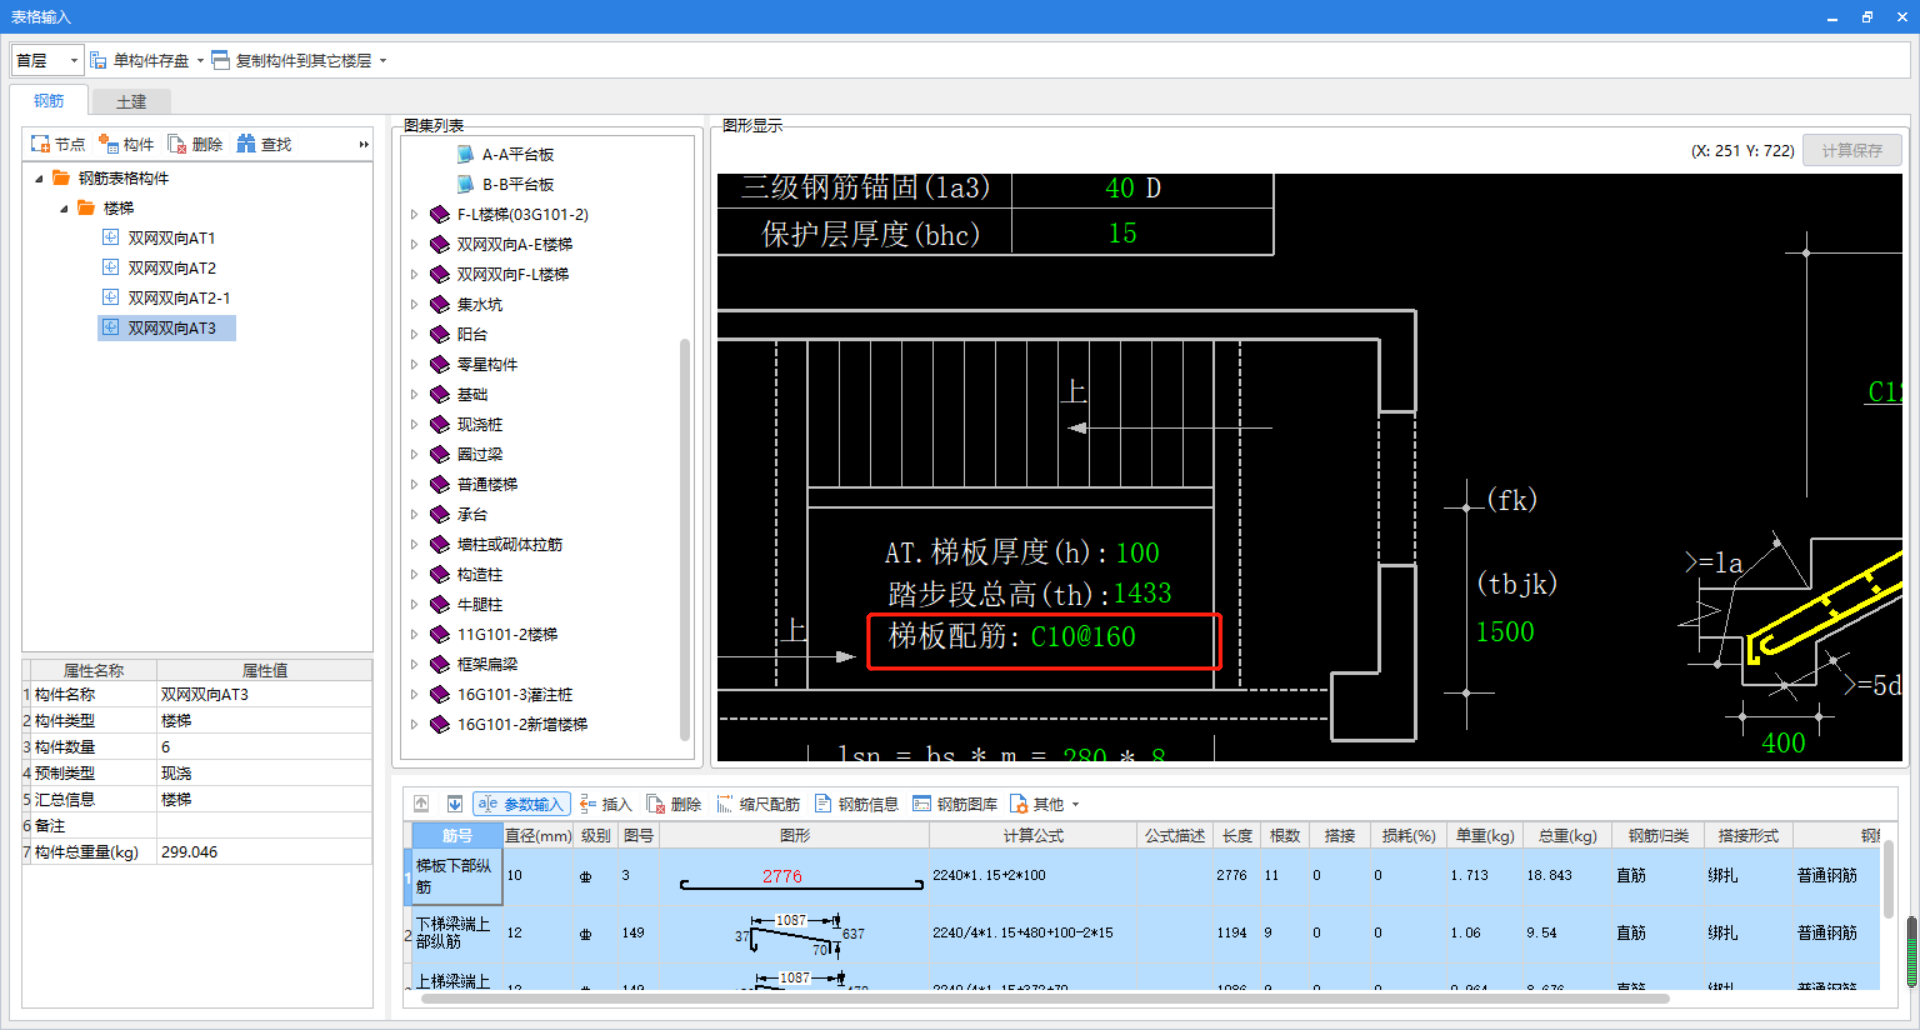
Task: Click the move row up arrow icon
Action: (421, 804)
